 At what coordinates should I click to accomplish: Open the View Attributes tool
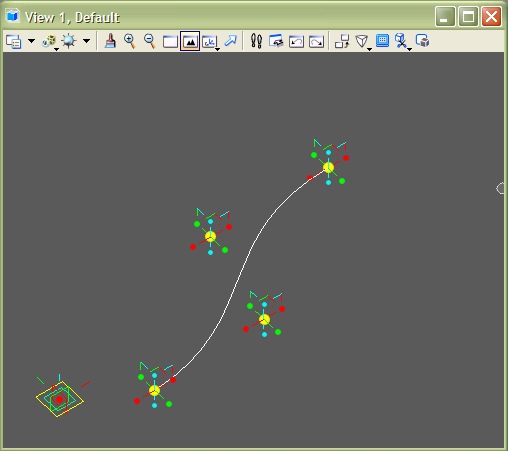[14, 42]
